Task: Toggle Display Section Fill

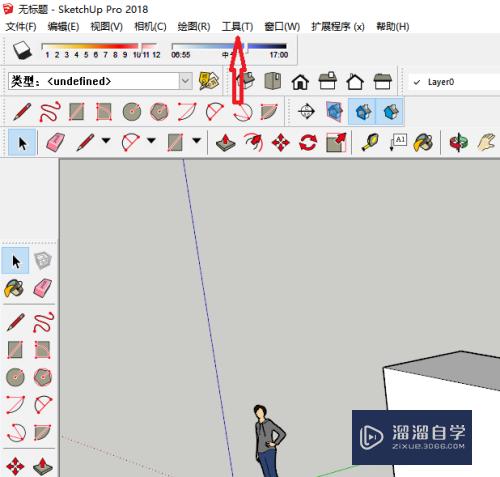Action: [390, 111]
